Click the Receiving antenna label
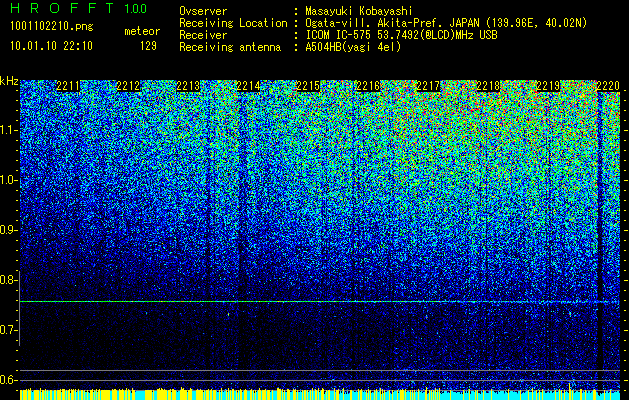Viewport: 629px width, 400px height. pyautogui.click(x=230, y=47)
